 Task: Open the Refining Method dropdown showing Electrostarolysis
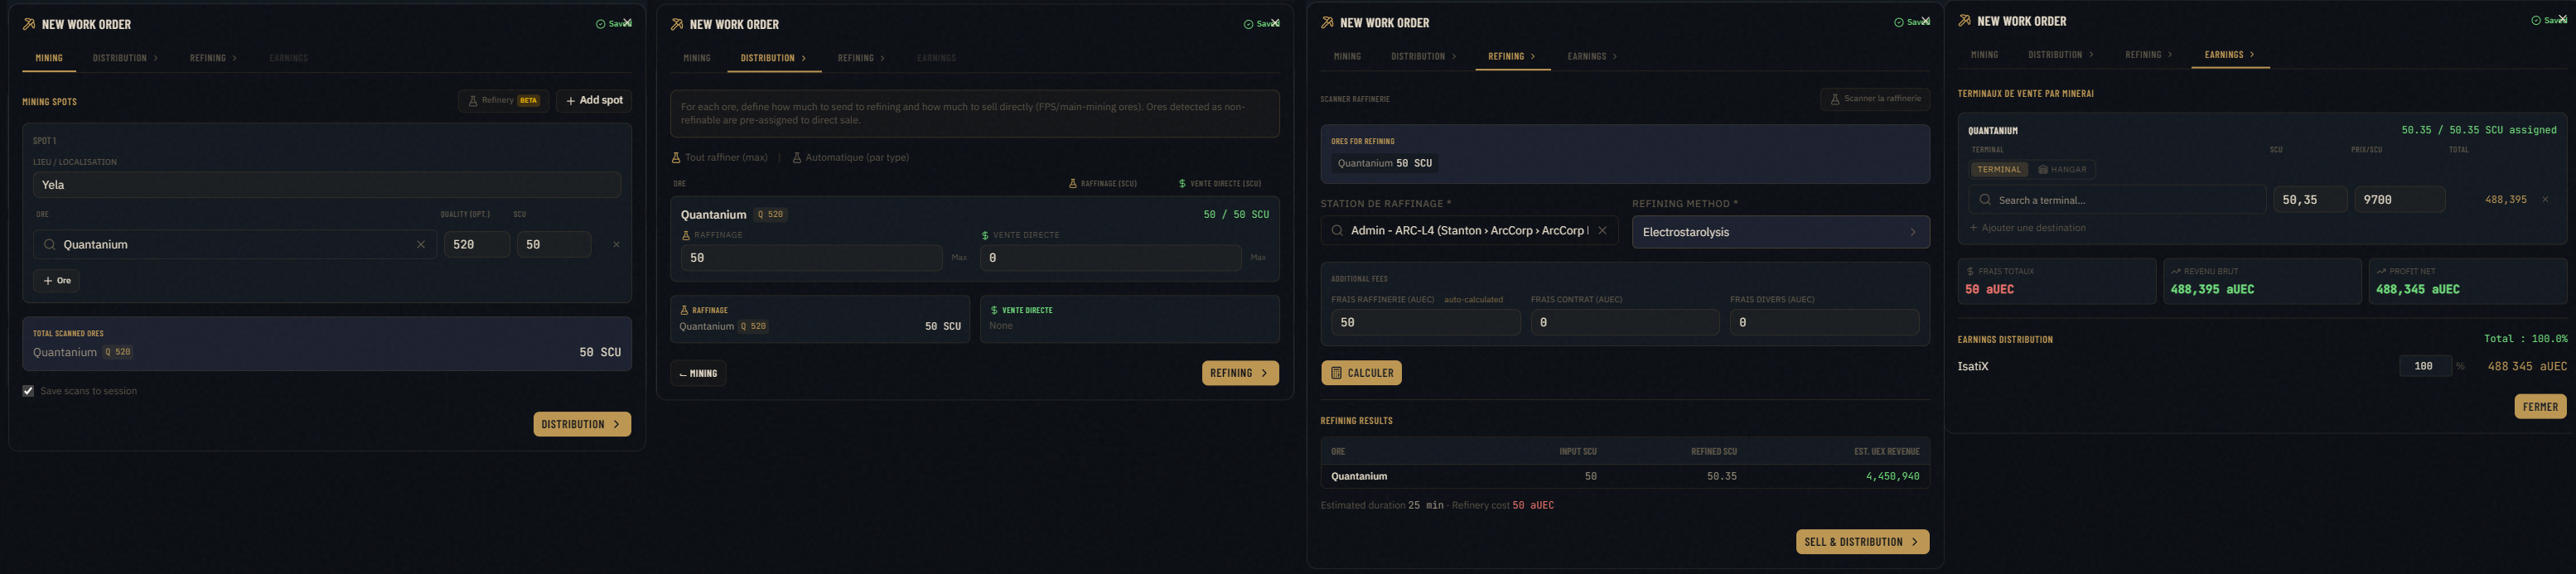point(1781,232)
